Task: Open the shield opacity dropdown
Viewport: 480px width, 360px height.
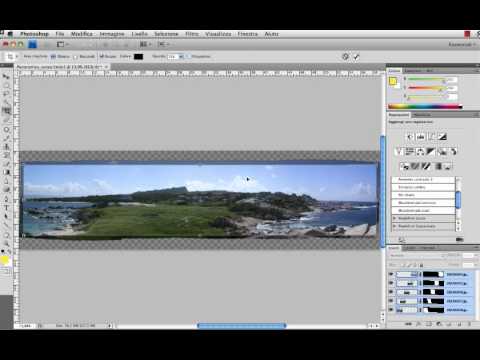Action: tap(181, 57)
